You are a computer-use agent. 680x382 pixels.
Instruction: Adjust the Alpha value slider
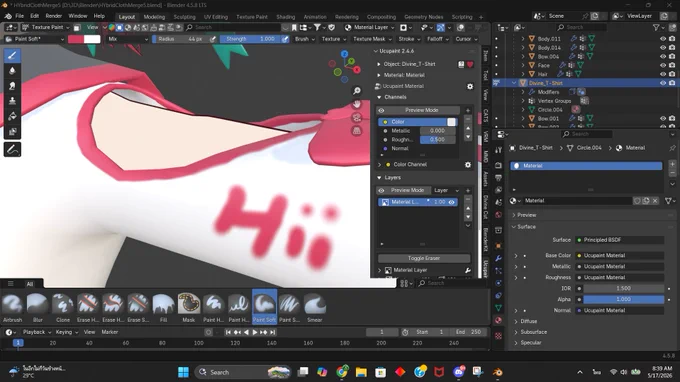pos(623,300)
